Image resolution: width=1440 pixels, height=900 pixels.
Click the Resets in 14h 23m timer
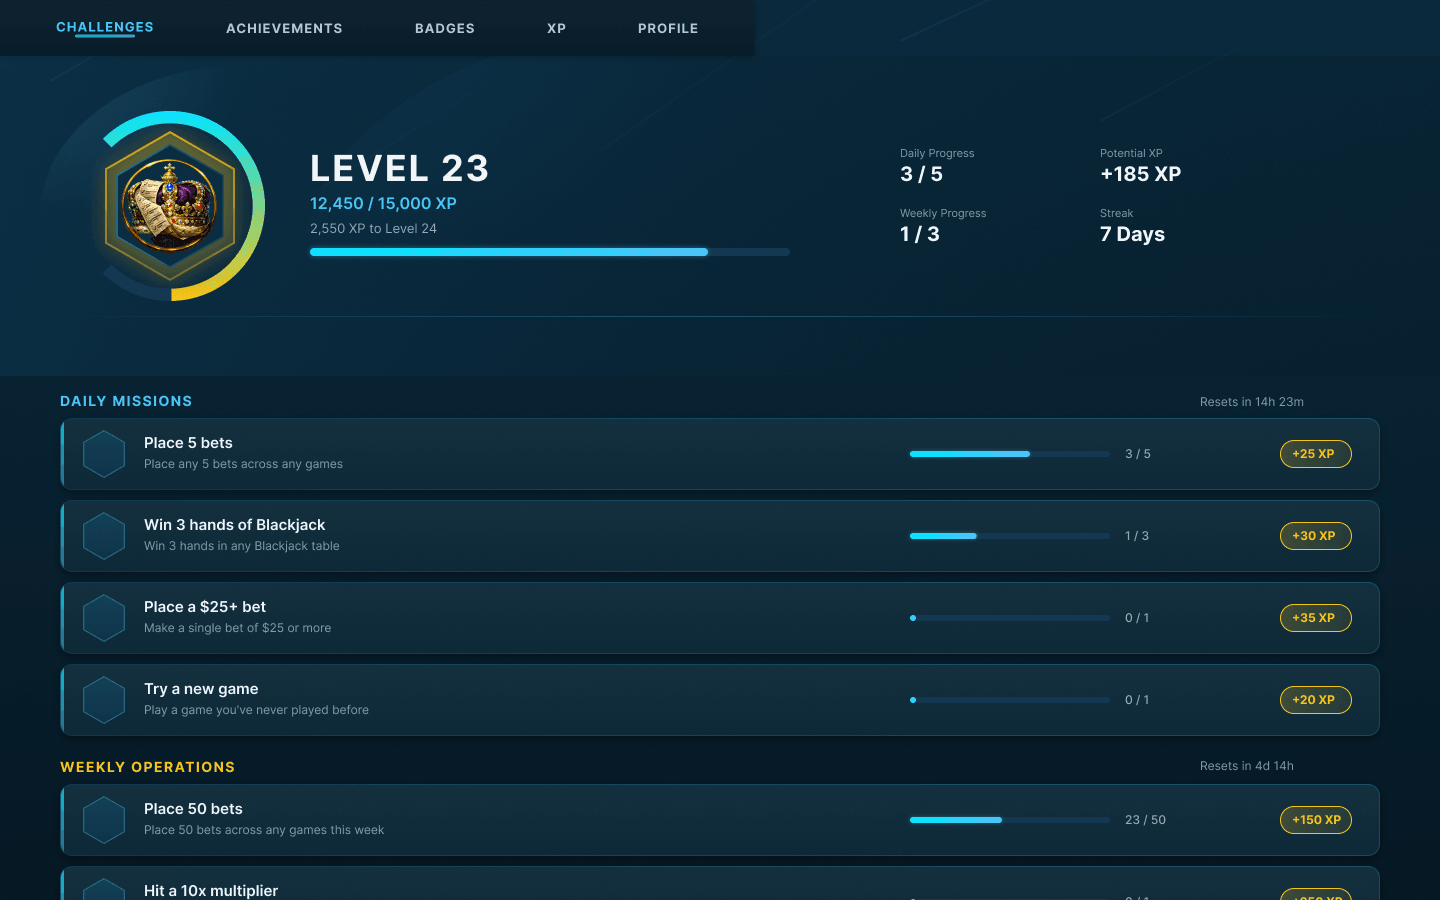pyautogui.click(x=1252, y=402)
